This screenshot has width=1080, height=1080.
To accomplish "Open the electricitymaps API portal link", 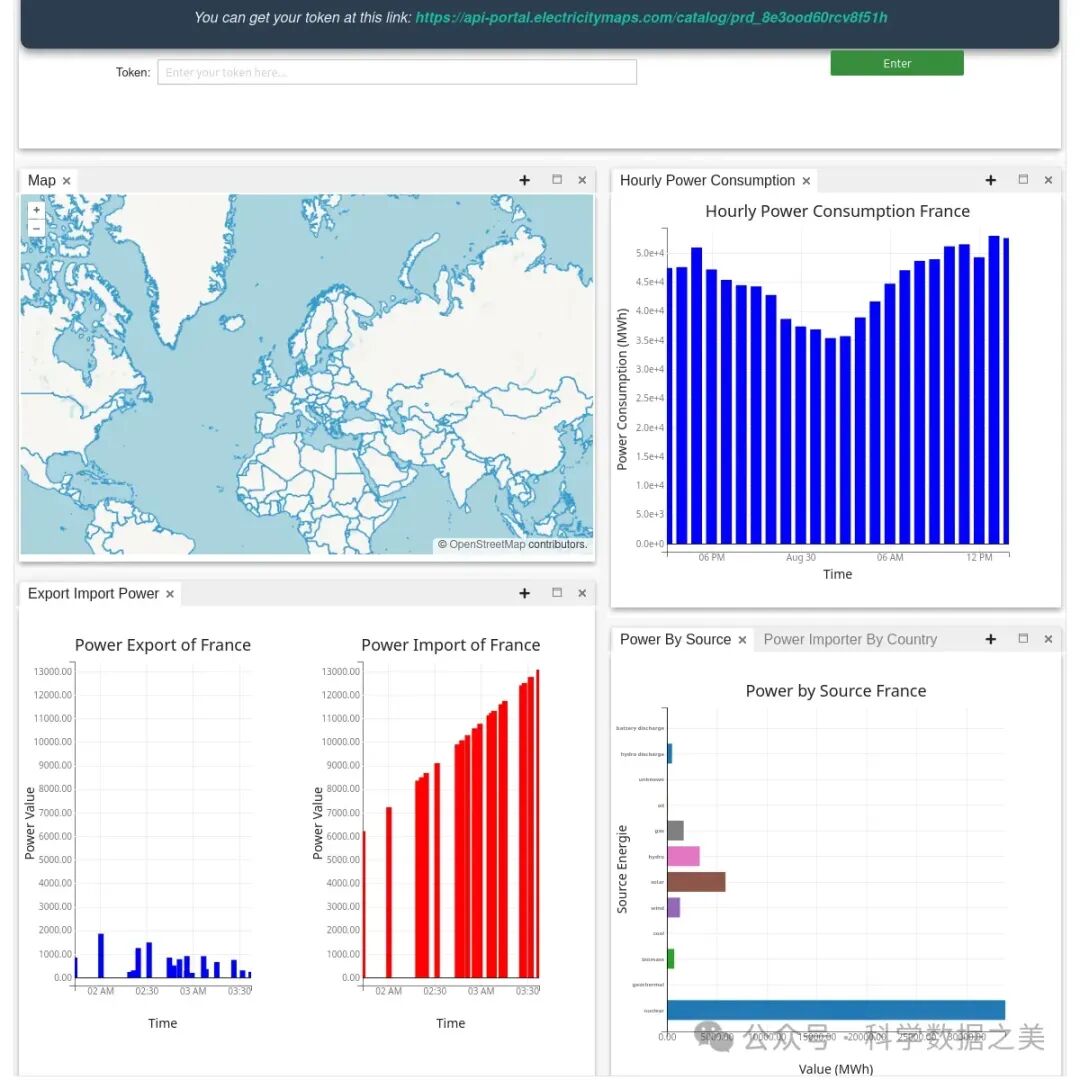I will tap(650, 17).
